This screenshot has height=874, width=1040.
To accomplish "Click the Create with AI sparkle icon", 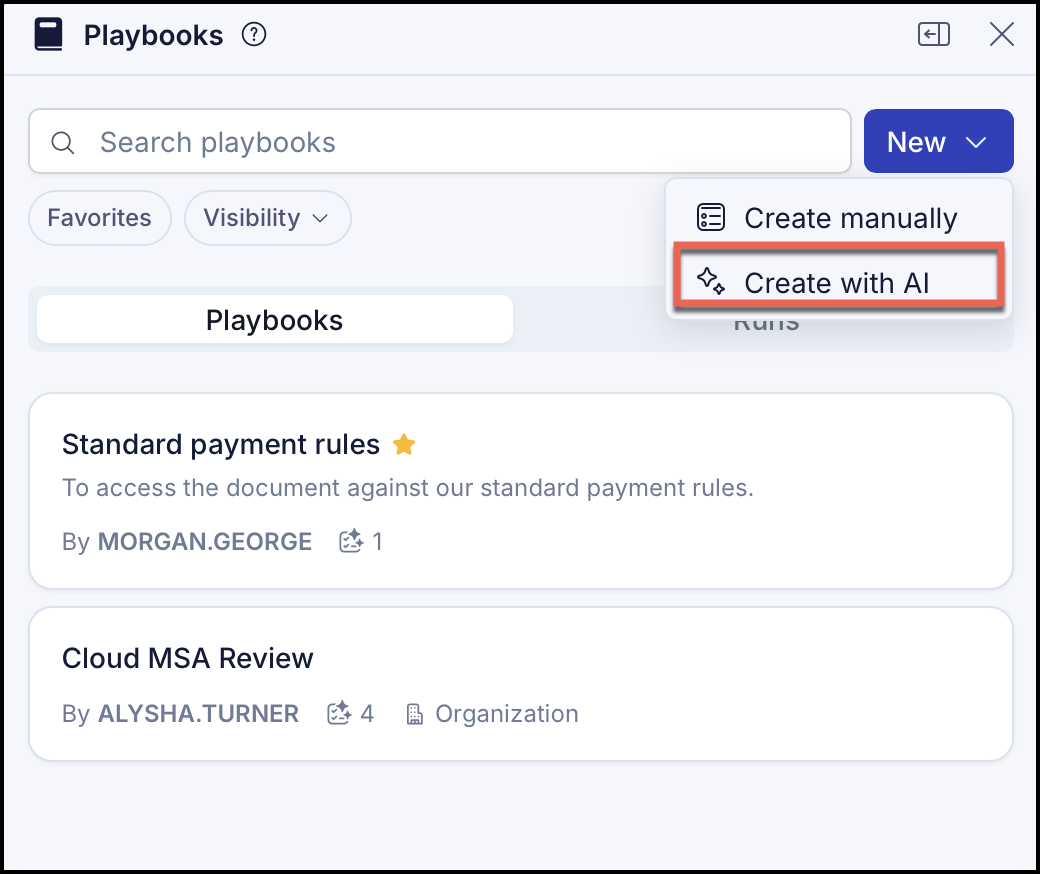I will [x=710, y=281].
